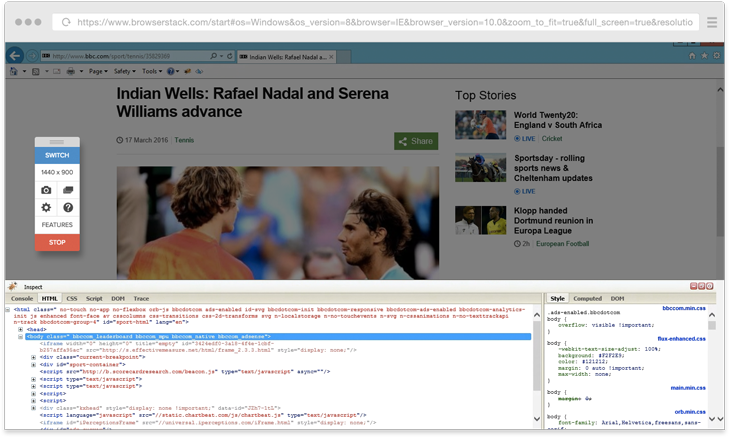
Task: Select the highlighted body class line
Action: (x=278, y=336)
